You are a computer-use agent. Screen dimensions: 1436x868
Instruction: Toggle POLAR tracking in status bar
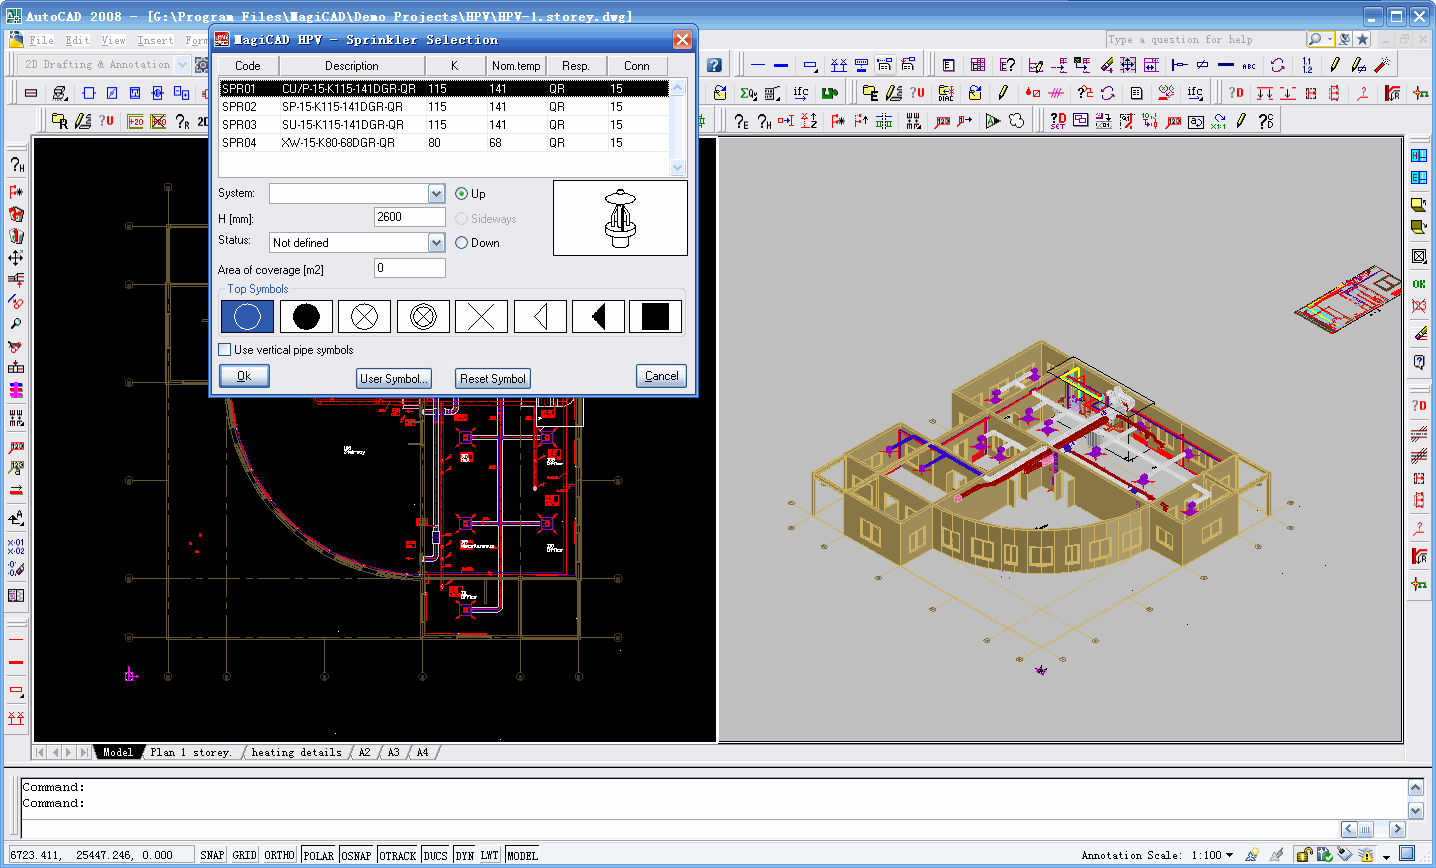[318, 855]
